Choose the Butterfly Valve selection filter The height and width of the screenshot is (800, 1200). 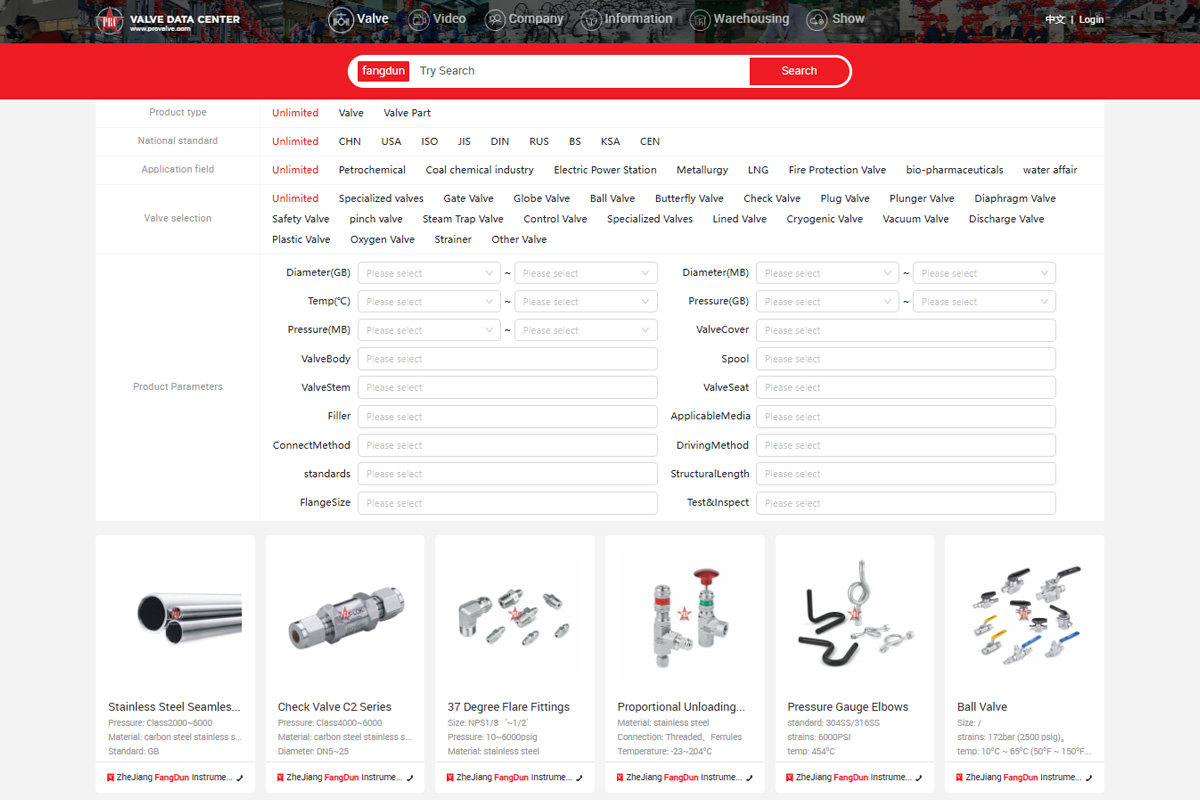(x=689, y=199)
